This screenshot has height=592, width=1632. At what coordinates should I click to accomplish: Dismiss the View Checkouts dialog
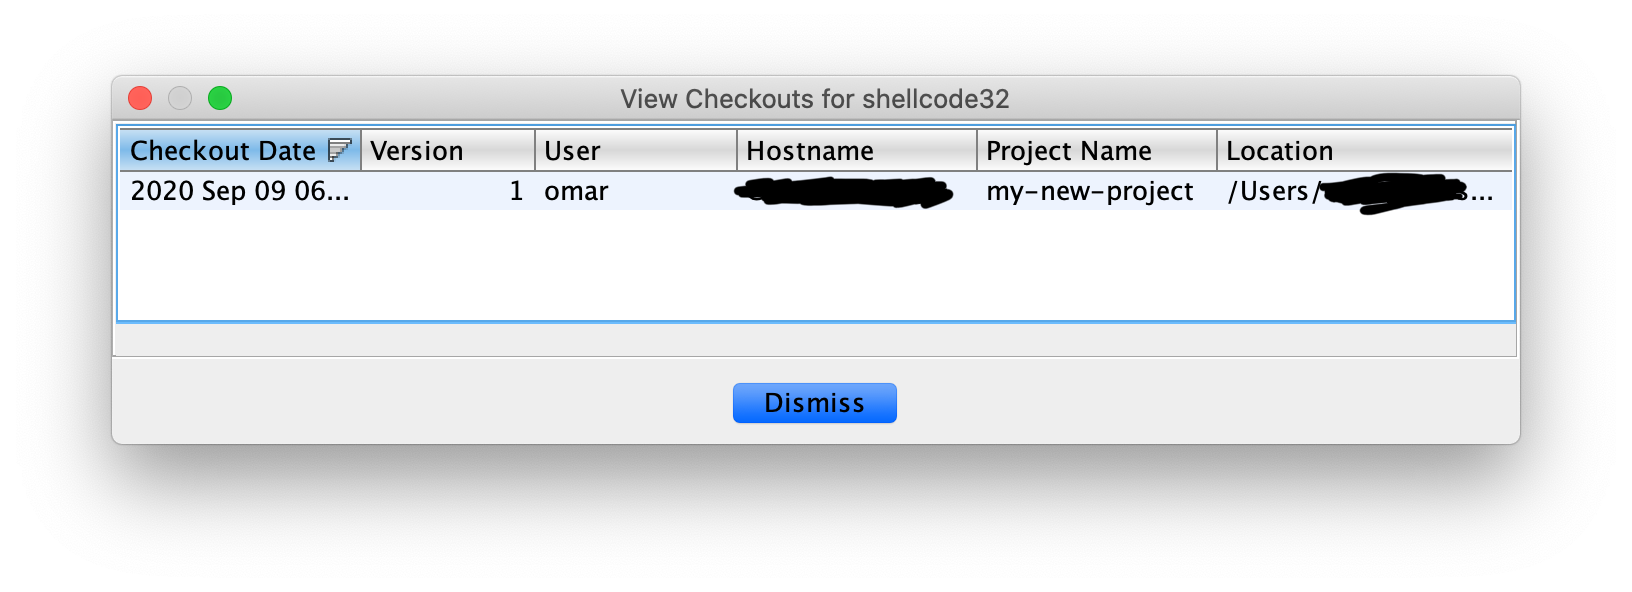click(815, 403)
